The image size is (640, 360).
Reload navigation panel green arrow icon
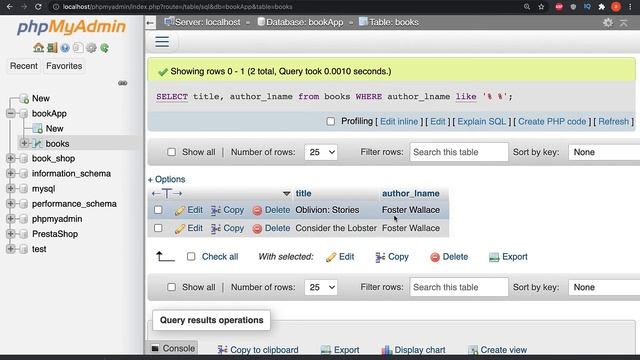104,48
